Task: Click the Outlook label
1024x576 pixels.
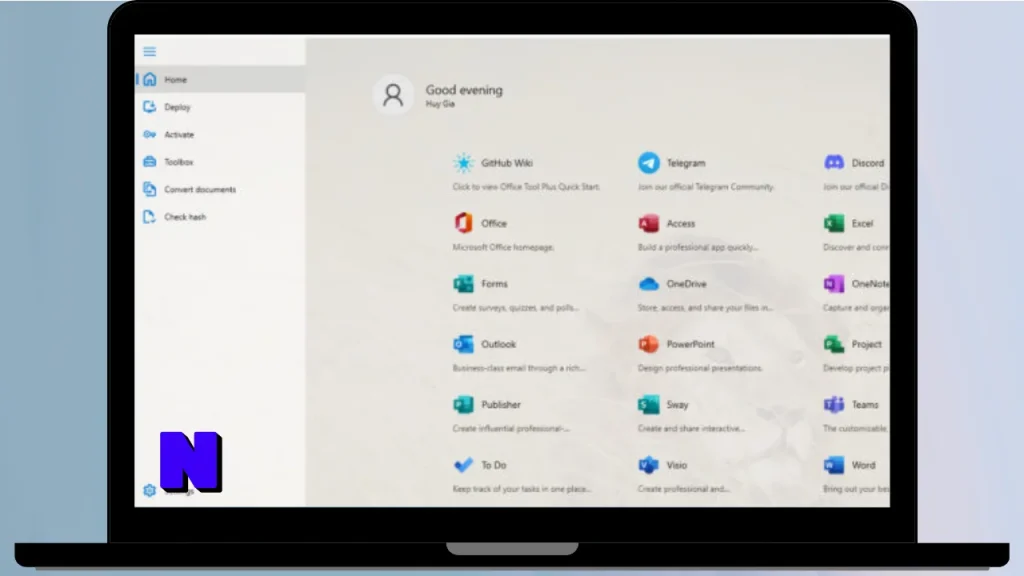Action: pyautogui.click(x=498, y=344)
